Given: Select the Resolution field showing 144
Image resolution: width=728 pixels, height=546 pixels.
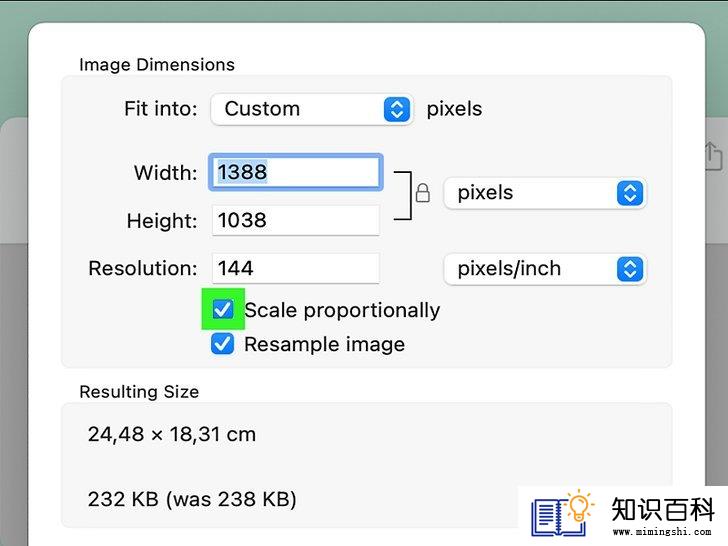Looking at the screenshot, I should (295, 268).
